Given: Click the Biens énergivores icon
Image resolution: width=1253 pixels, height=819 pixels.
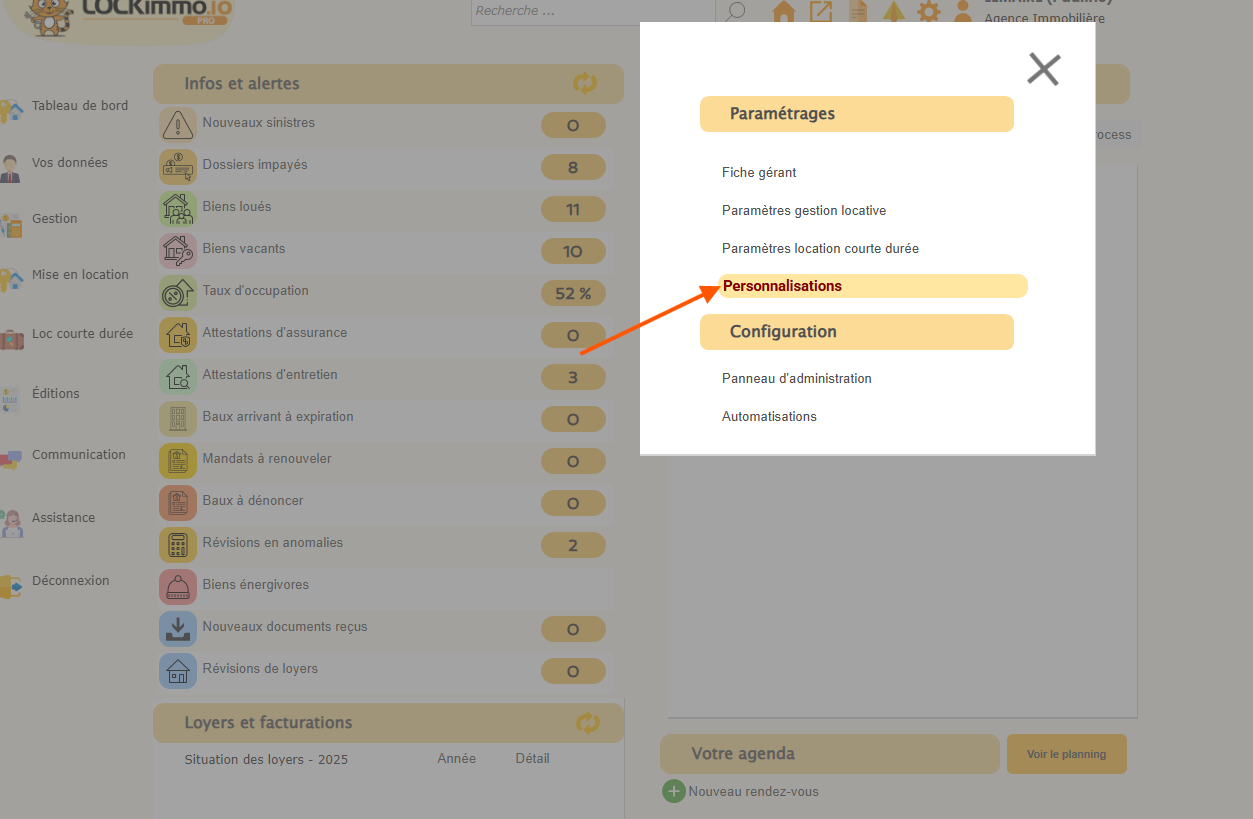Looking at the screenshot, I should coord(178,587).
